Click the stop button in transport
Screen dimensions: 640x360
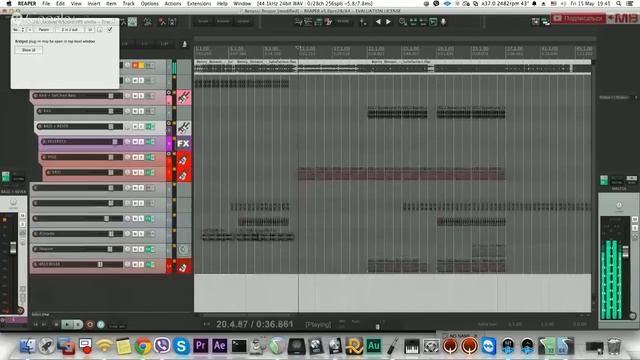56,324
